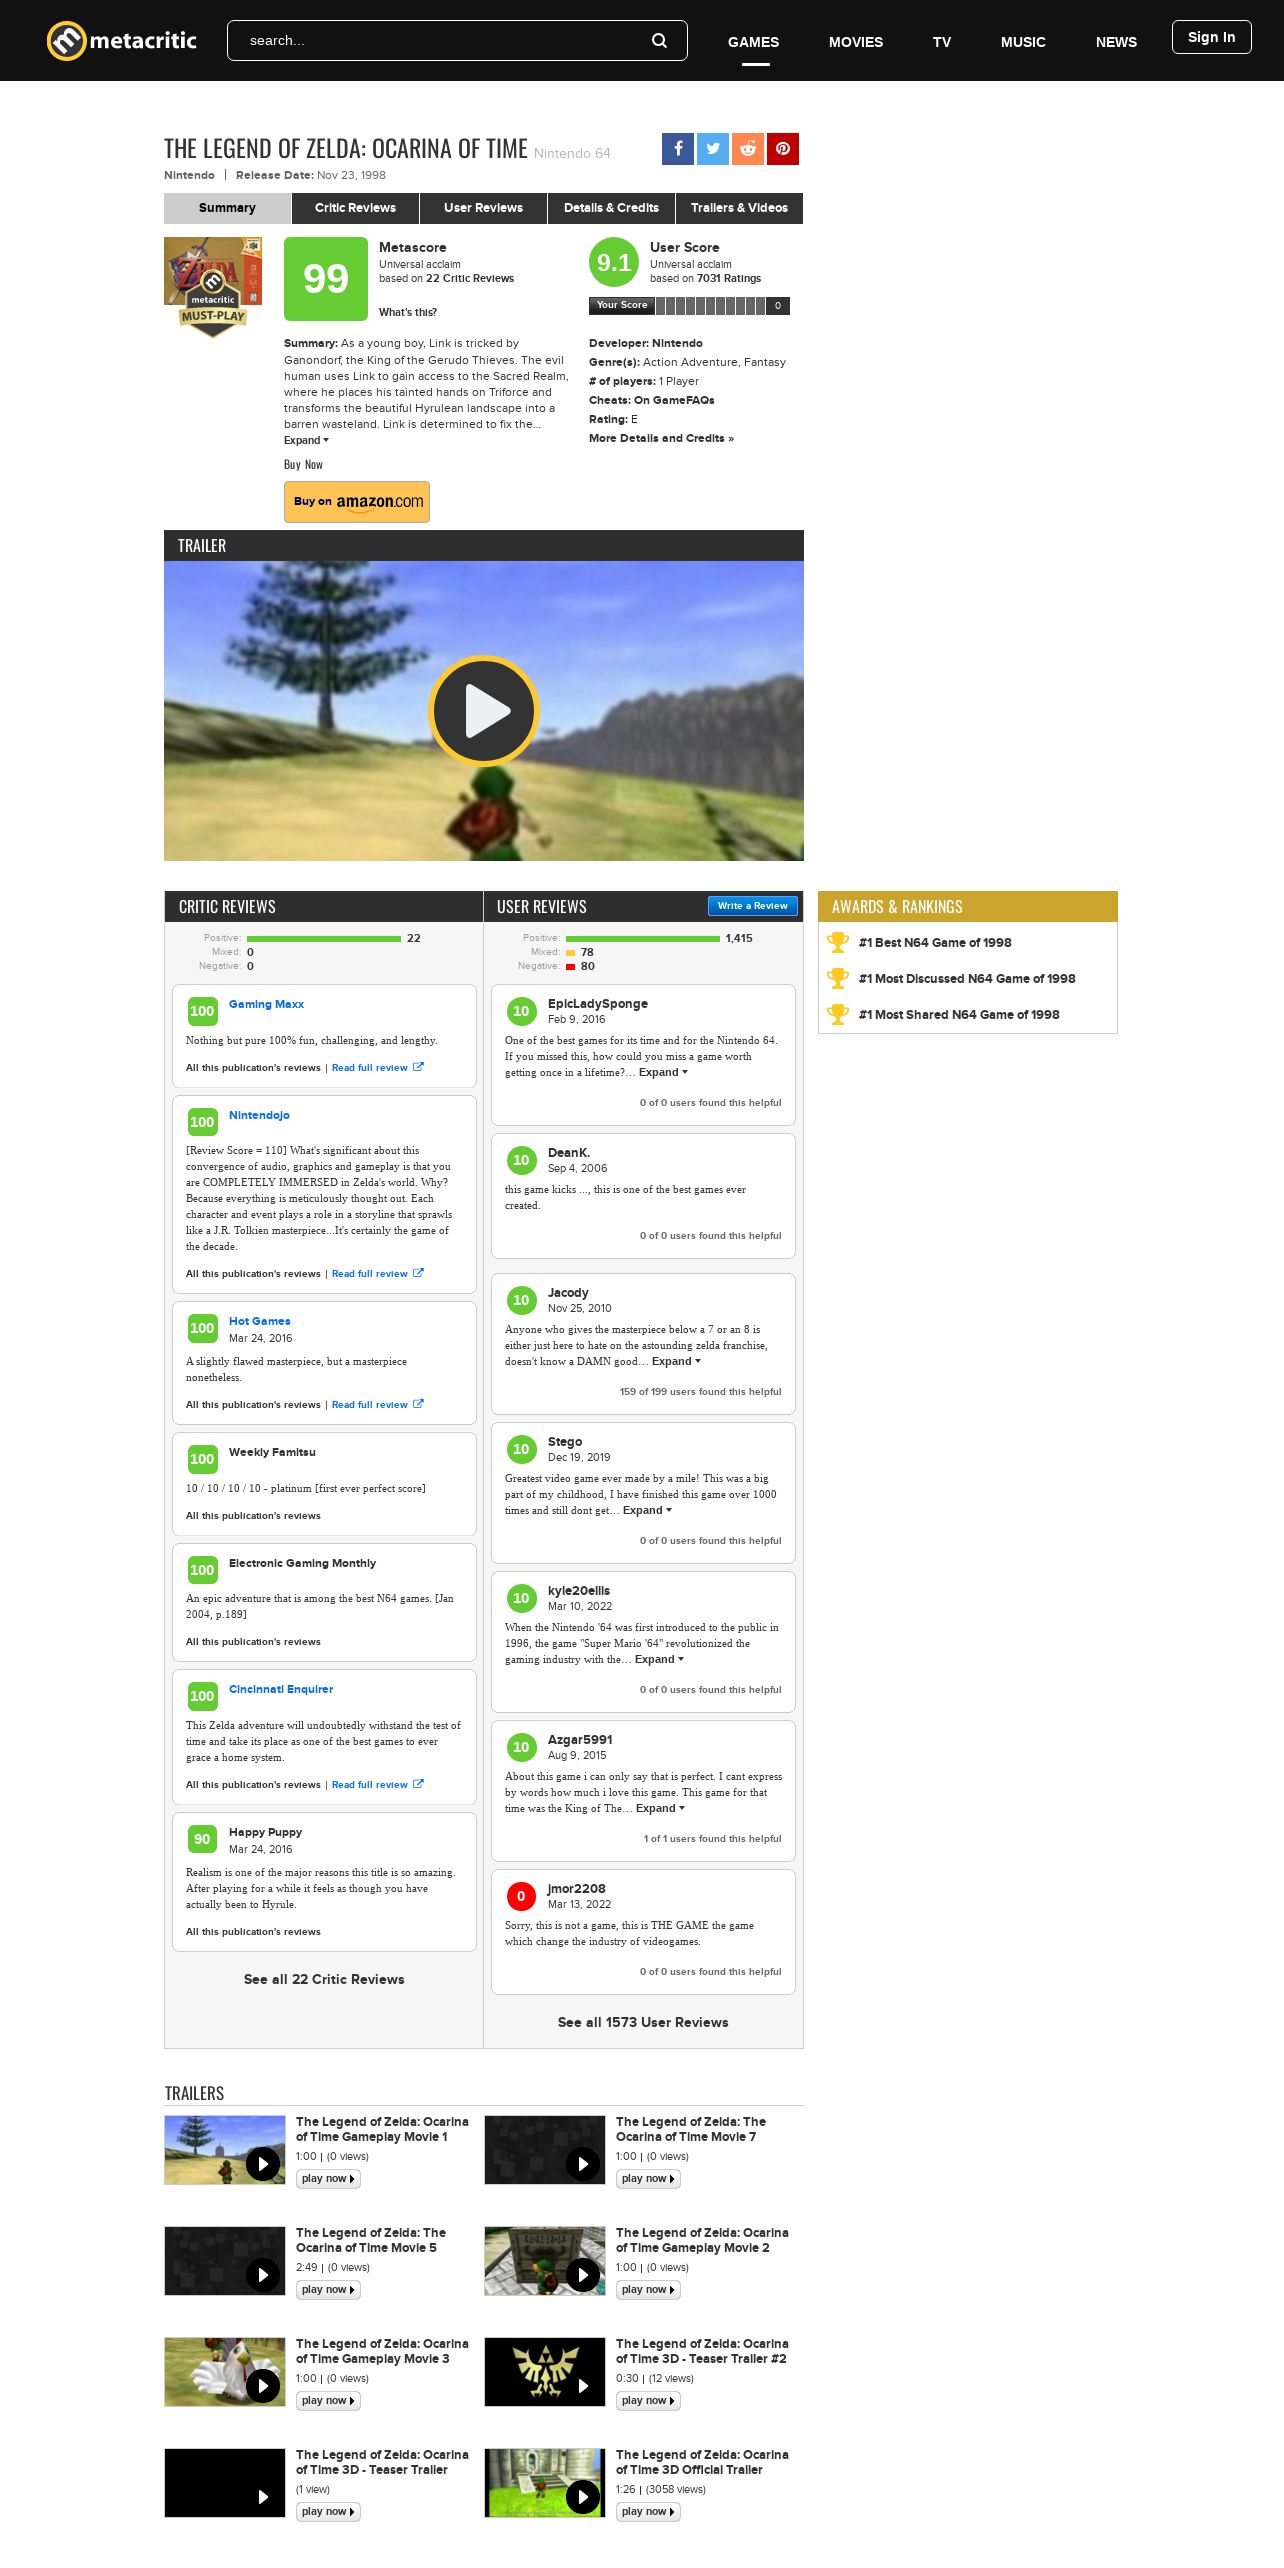Share on Reddit icon
The height and width of the screenshot is (2568, 1284).
tap(748, 149)
